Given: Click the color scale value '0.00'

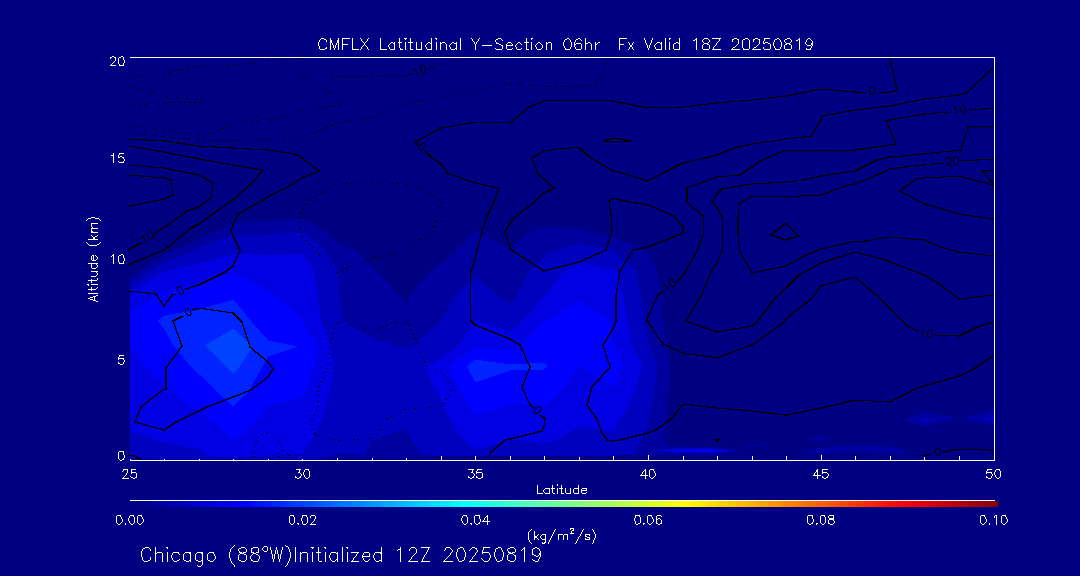Looking at the screenshot, I should 130,520.
